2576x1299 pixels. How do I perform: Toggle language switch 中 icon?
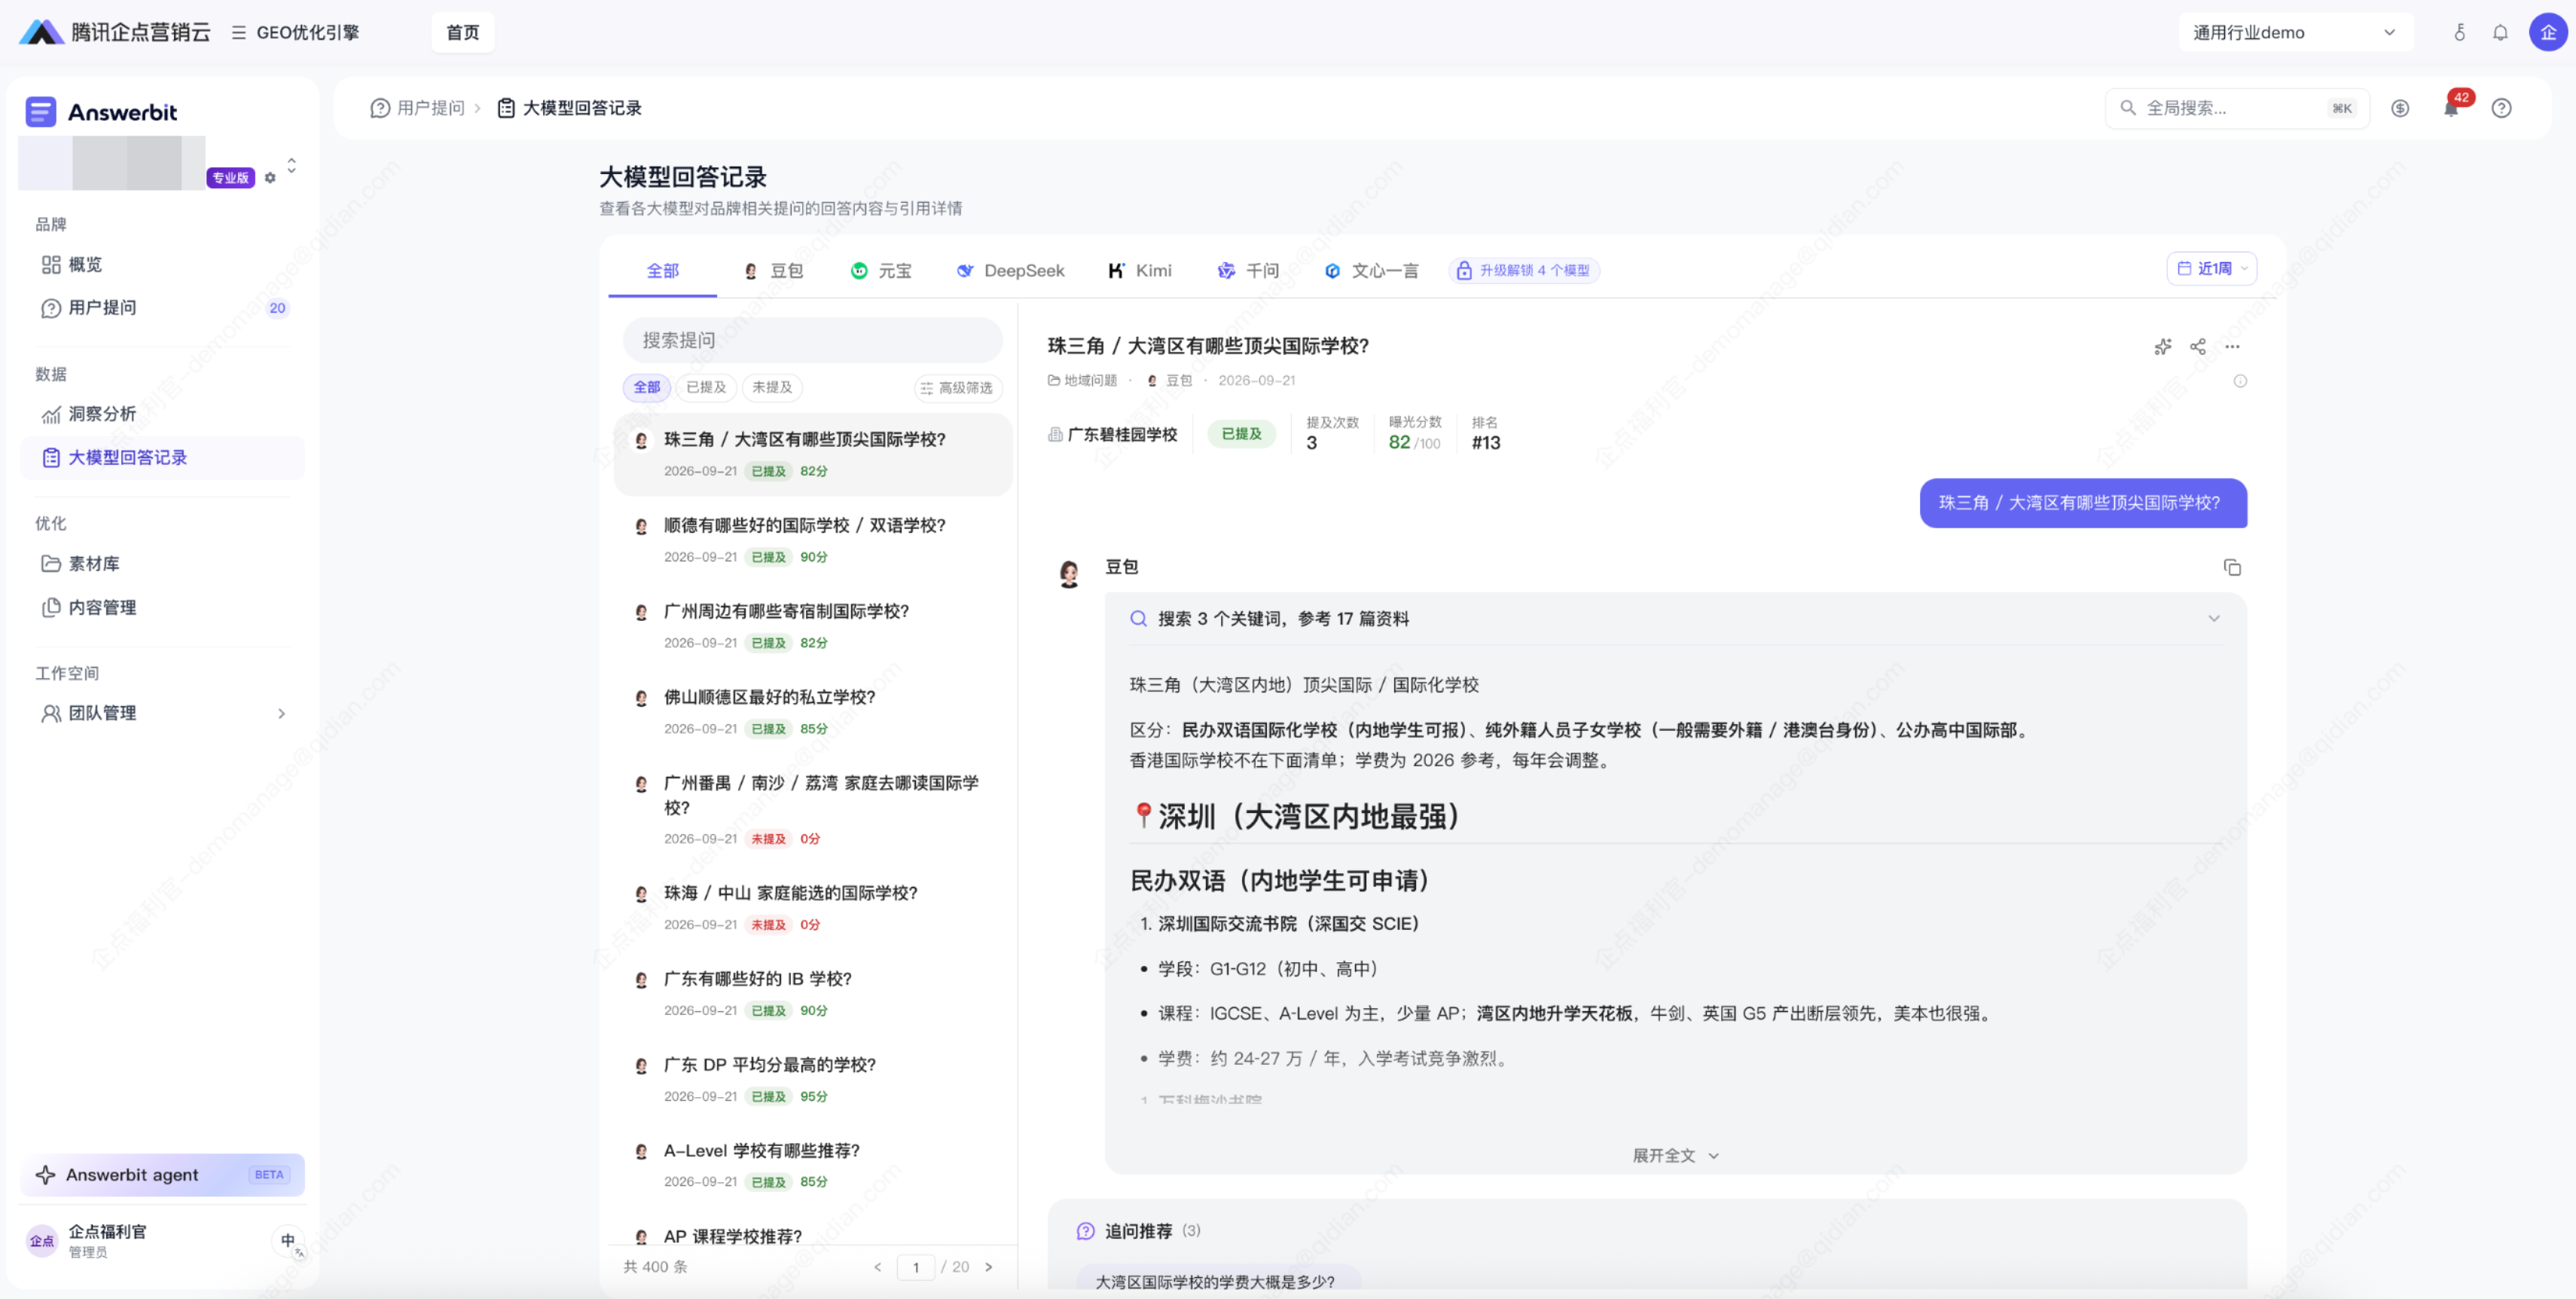(x=288, y=1240)
